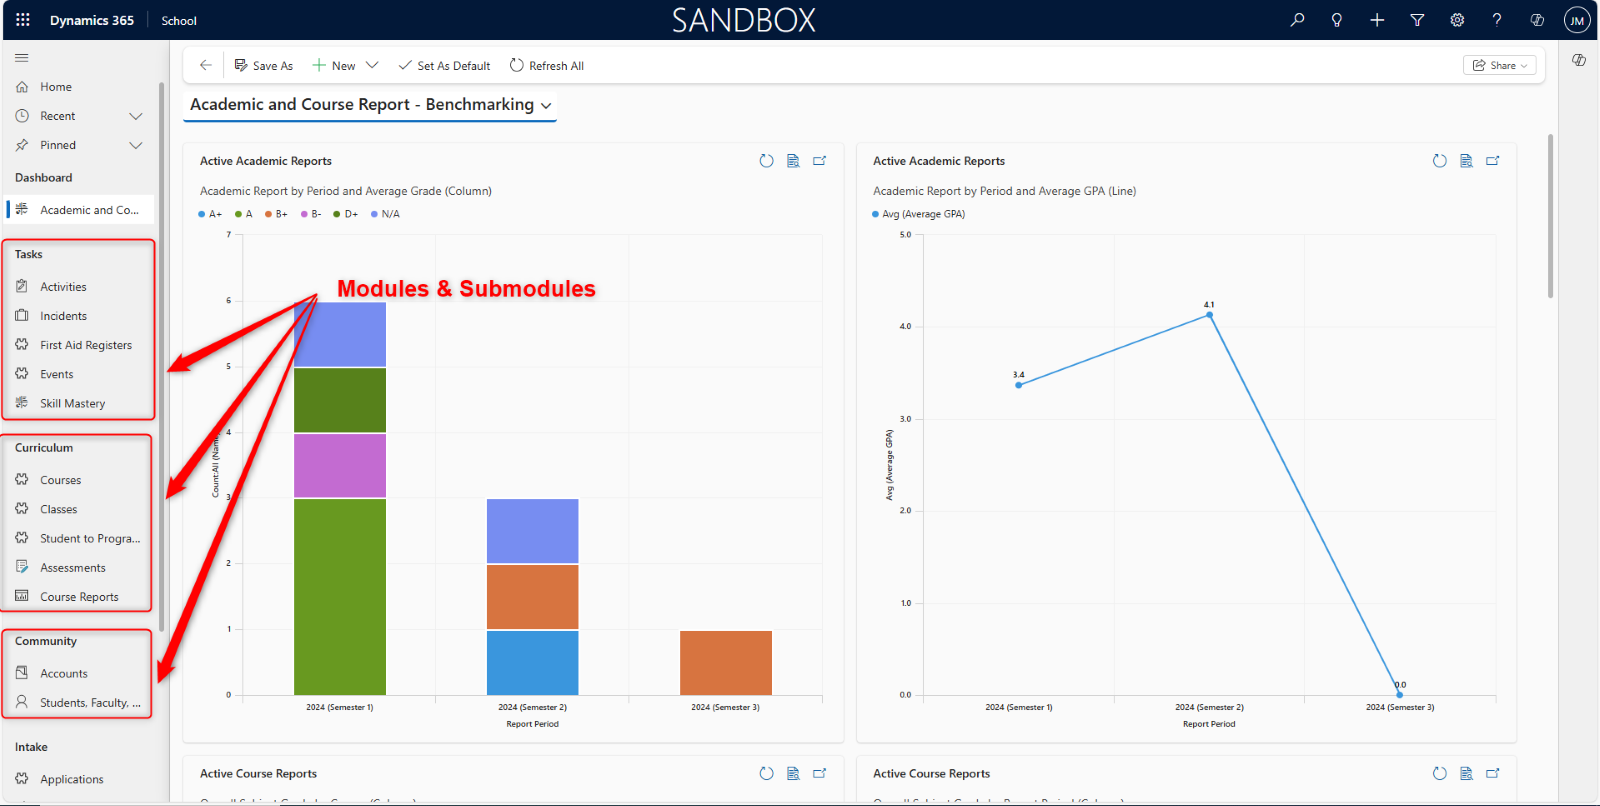
Task: Click Set As Default
Action: (444, 66)
